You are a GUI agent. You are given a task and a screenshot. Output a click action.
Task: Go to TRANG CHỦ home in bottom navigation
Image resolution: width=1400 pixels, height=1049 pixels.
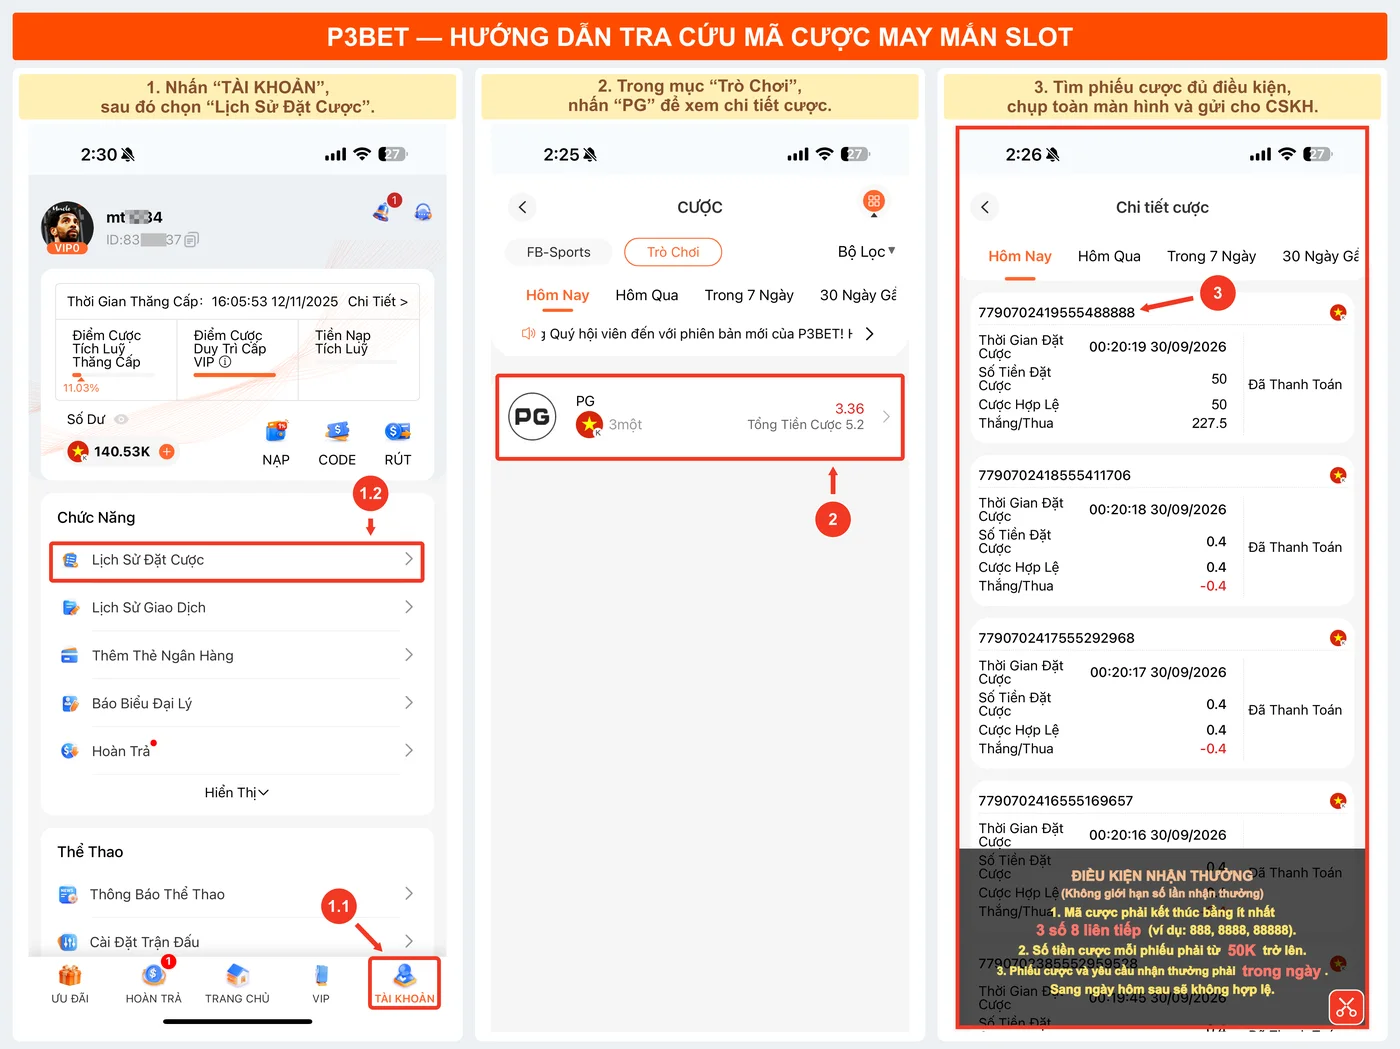pyautogui.click(x=237, y=983)
